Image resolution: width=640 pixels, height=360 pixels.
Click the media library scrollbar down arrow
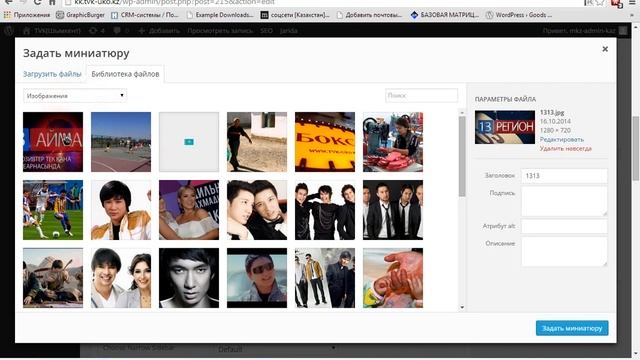tap(462, 307)
